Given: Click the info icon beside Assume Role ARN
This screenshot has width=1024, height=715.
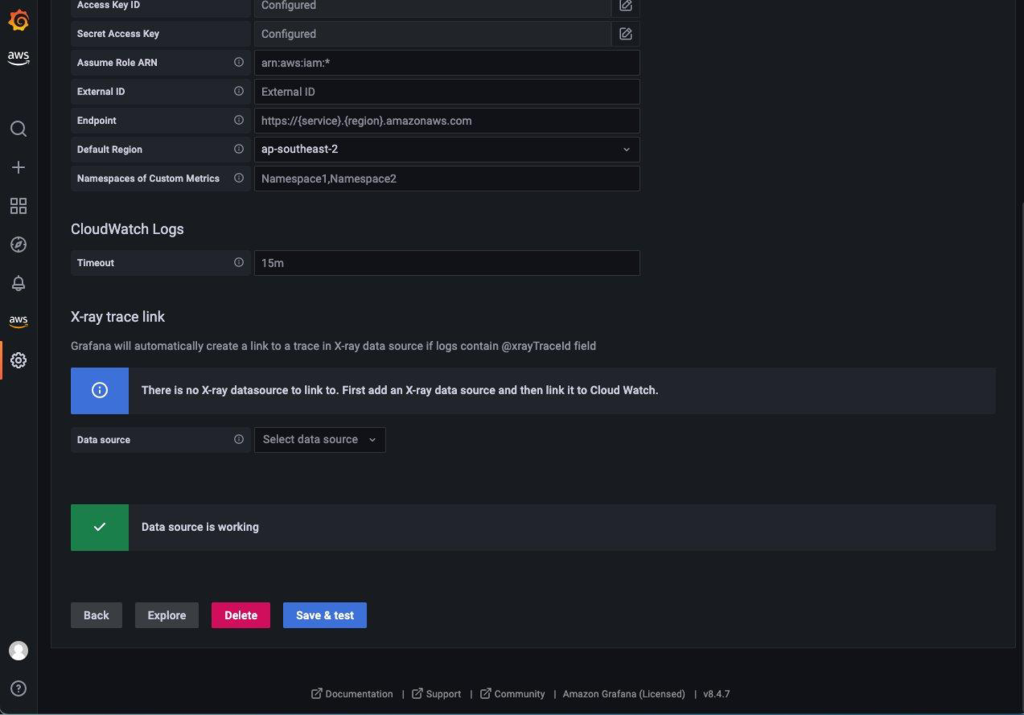Looking at the screenshot, I should pyautogui.click(x=237, y=62).
